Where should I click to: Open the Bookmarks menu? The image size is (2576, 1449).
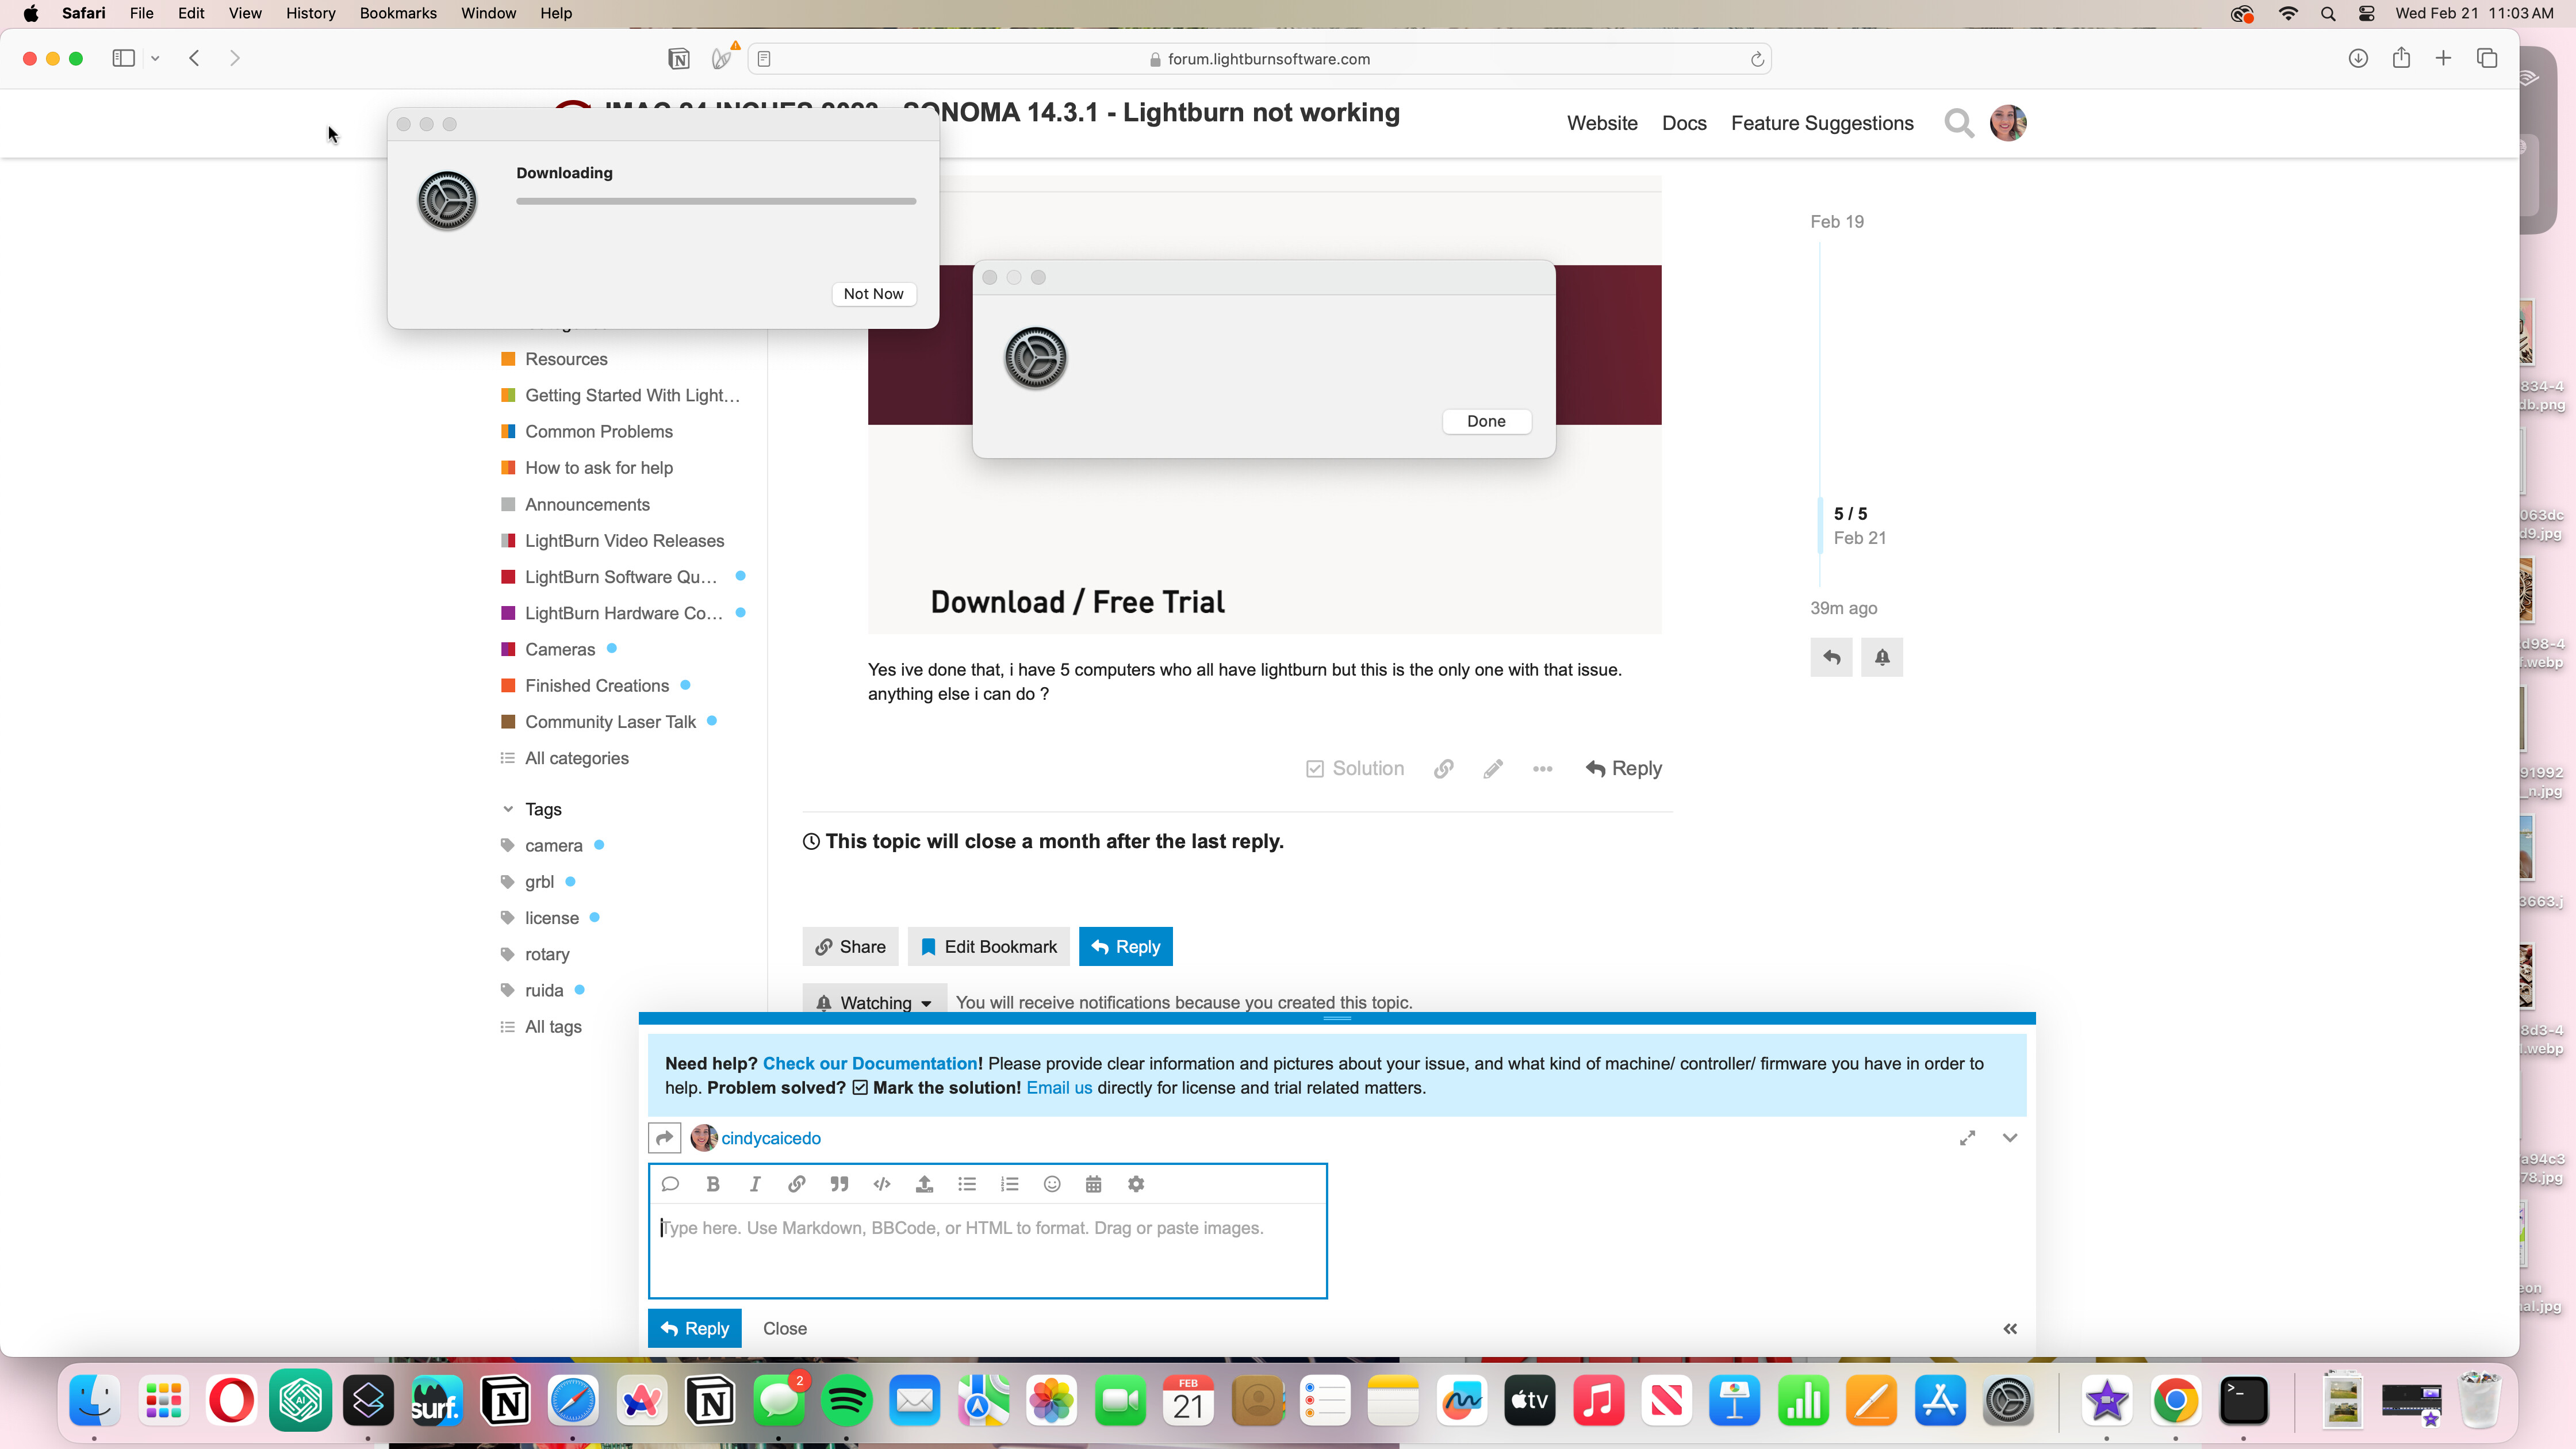click(398, 13)
